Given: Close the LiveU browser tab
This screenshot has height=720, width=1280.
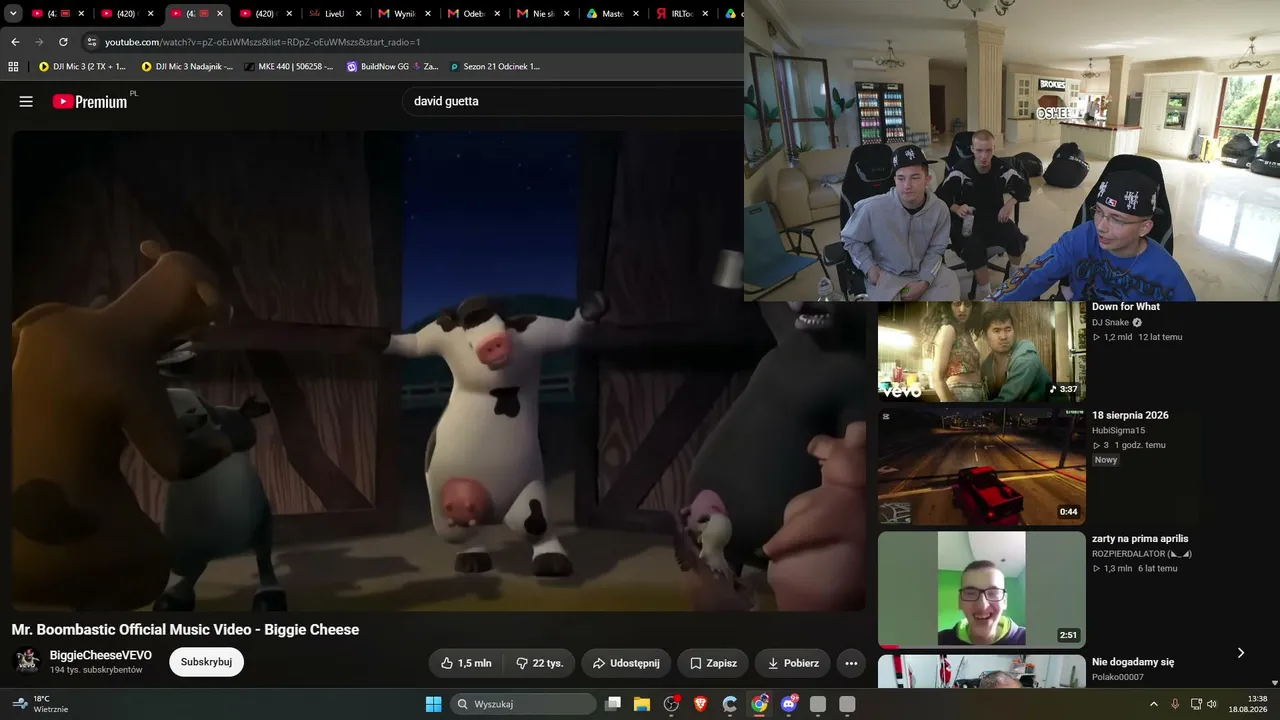Looking at the screenshot, I should tap(359, 14).
